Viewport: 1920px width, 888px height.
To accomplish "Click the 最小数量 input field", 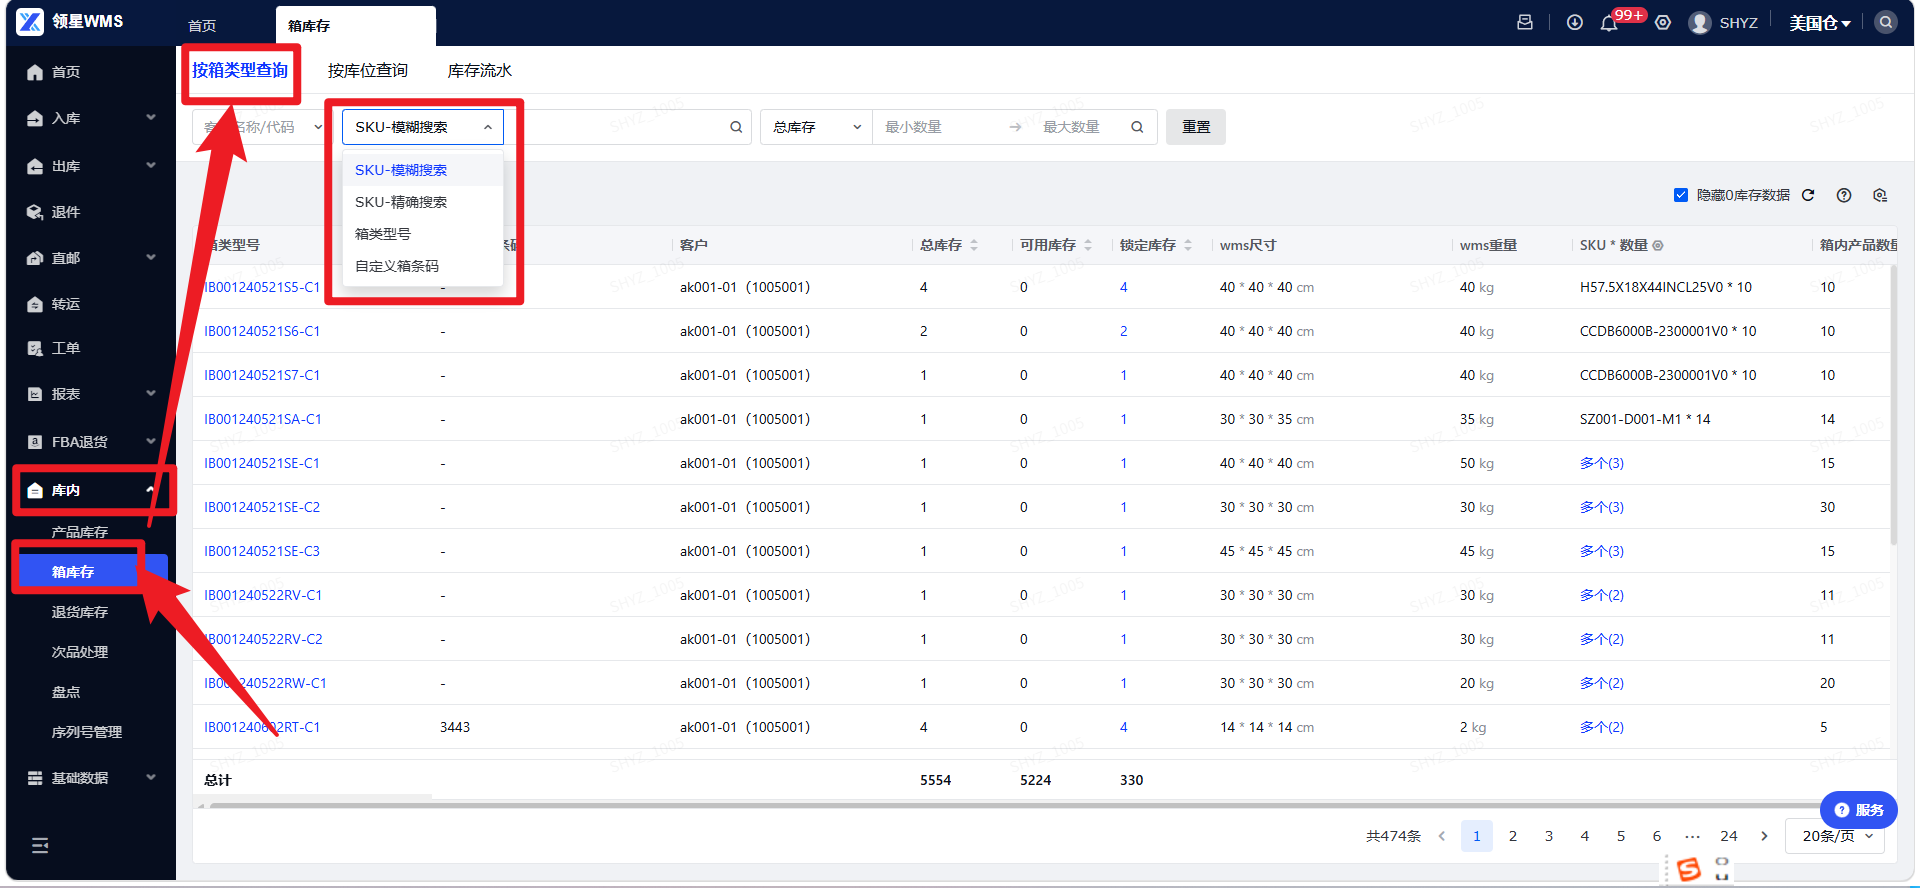I will [940, 127].
